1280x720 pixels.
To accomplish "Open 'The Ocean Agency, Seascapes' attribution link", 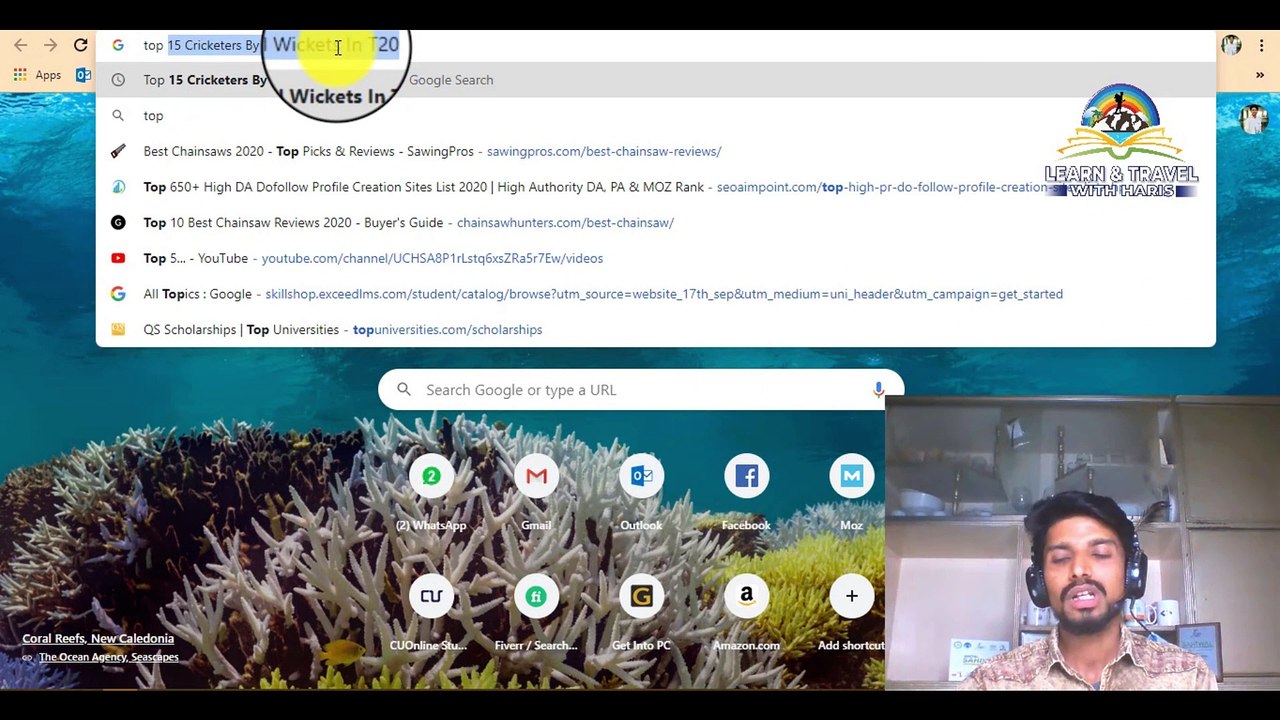I will pyautogui.click(x=108, y=657).
